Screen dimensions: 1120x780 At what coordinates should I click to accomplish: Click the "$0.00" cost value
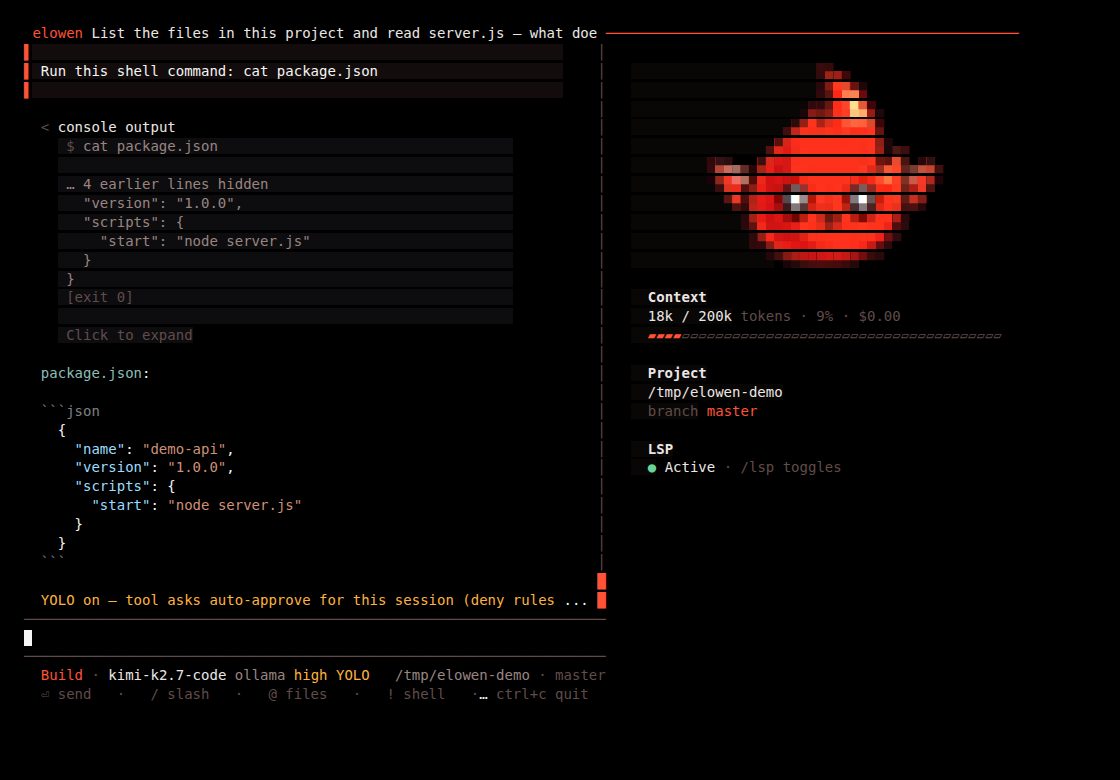879,316
